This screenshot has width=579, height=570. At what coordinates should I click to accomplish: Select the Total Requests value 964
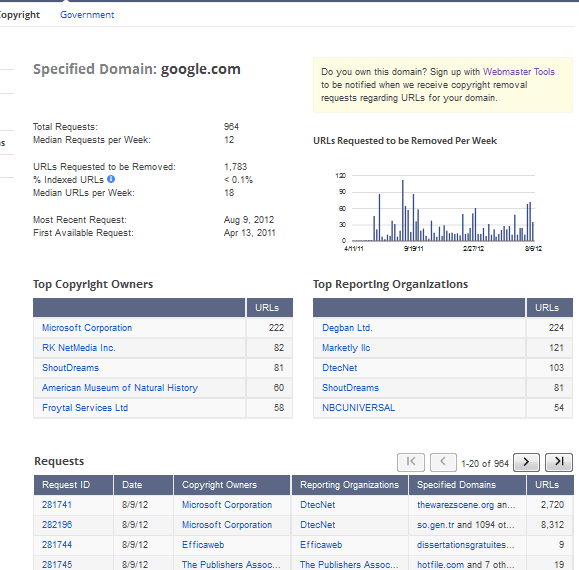click(x=231, y=127)
